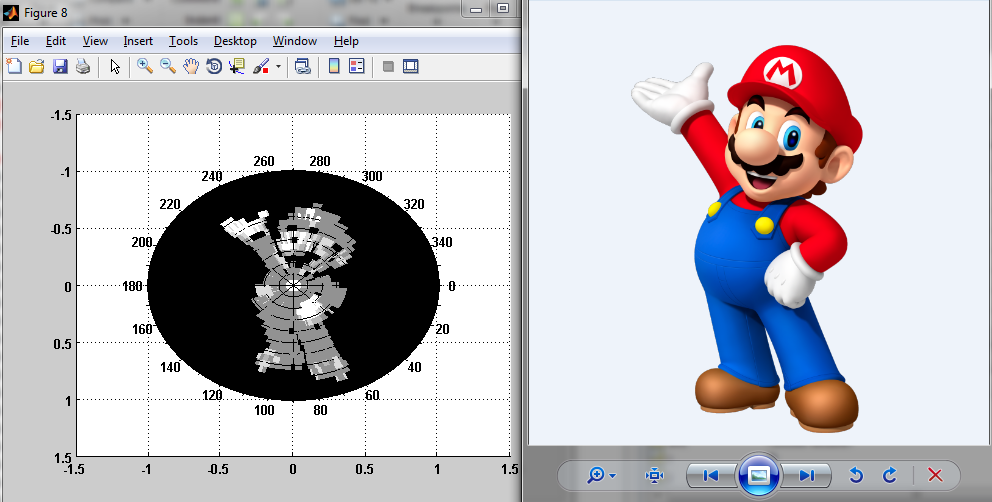The image size is (992, 502).
Task: Click the polar angle label "60"
Action: (372, 395)
